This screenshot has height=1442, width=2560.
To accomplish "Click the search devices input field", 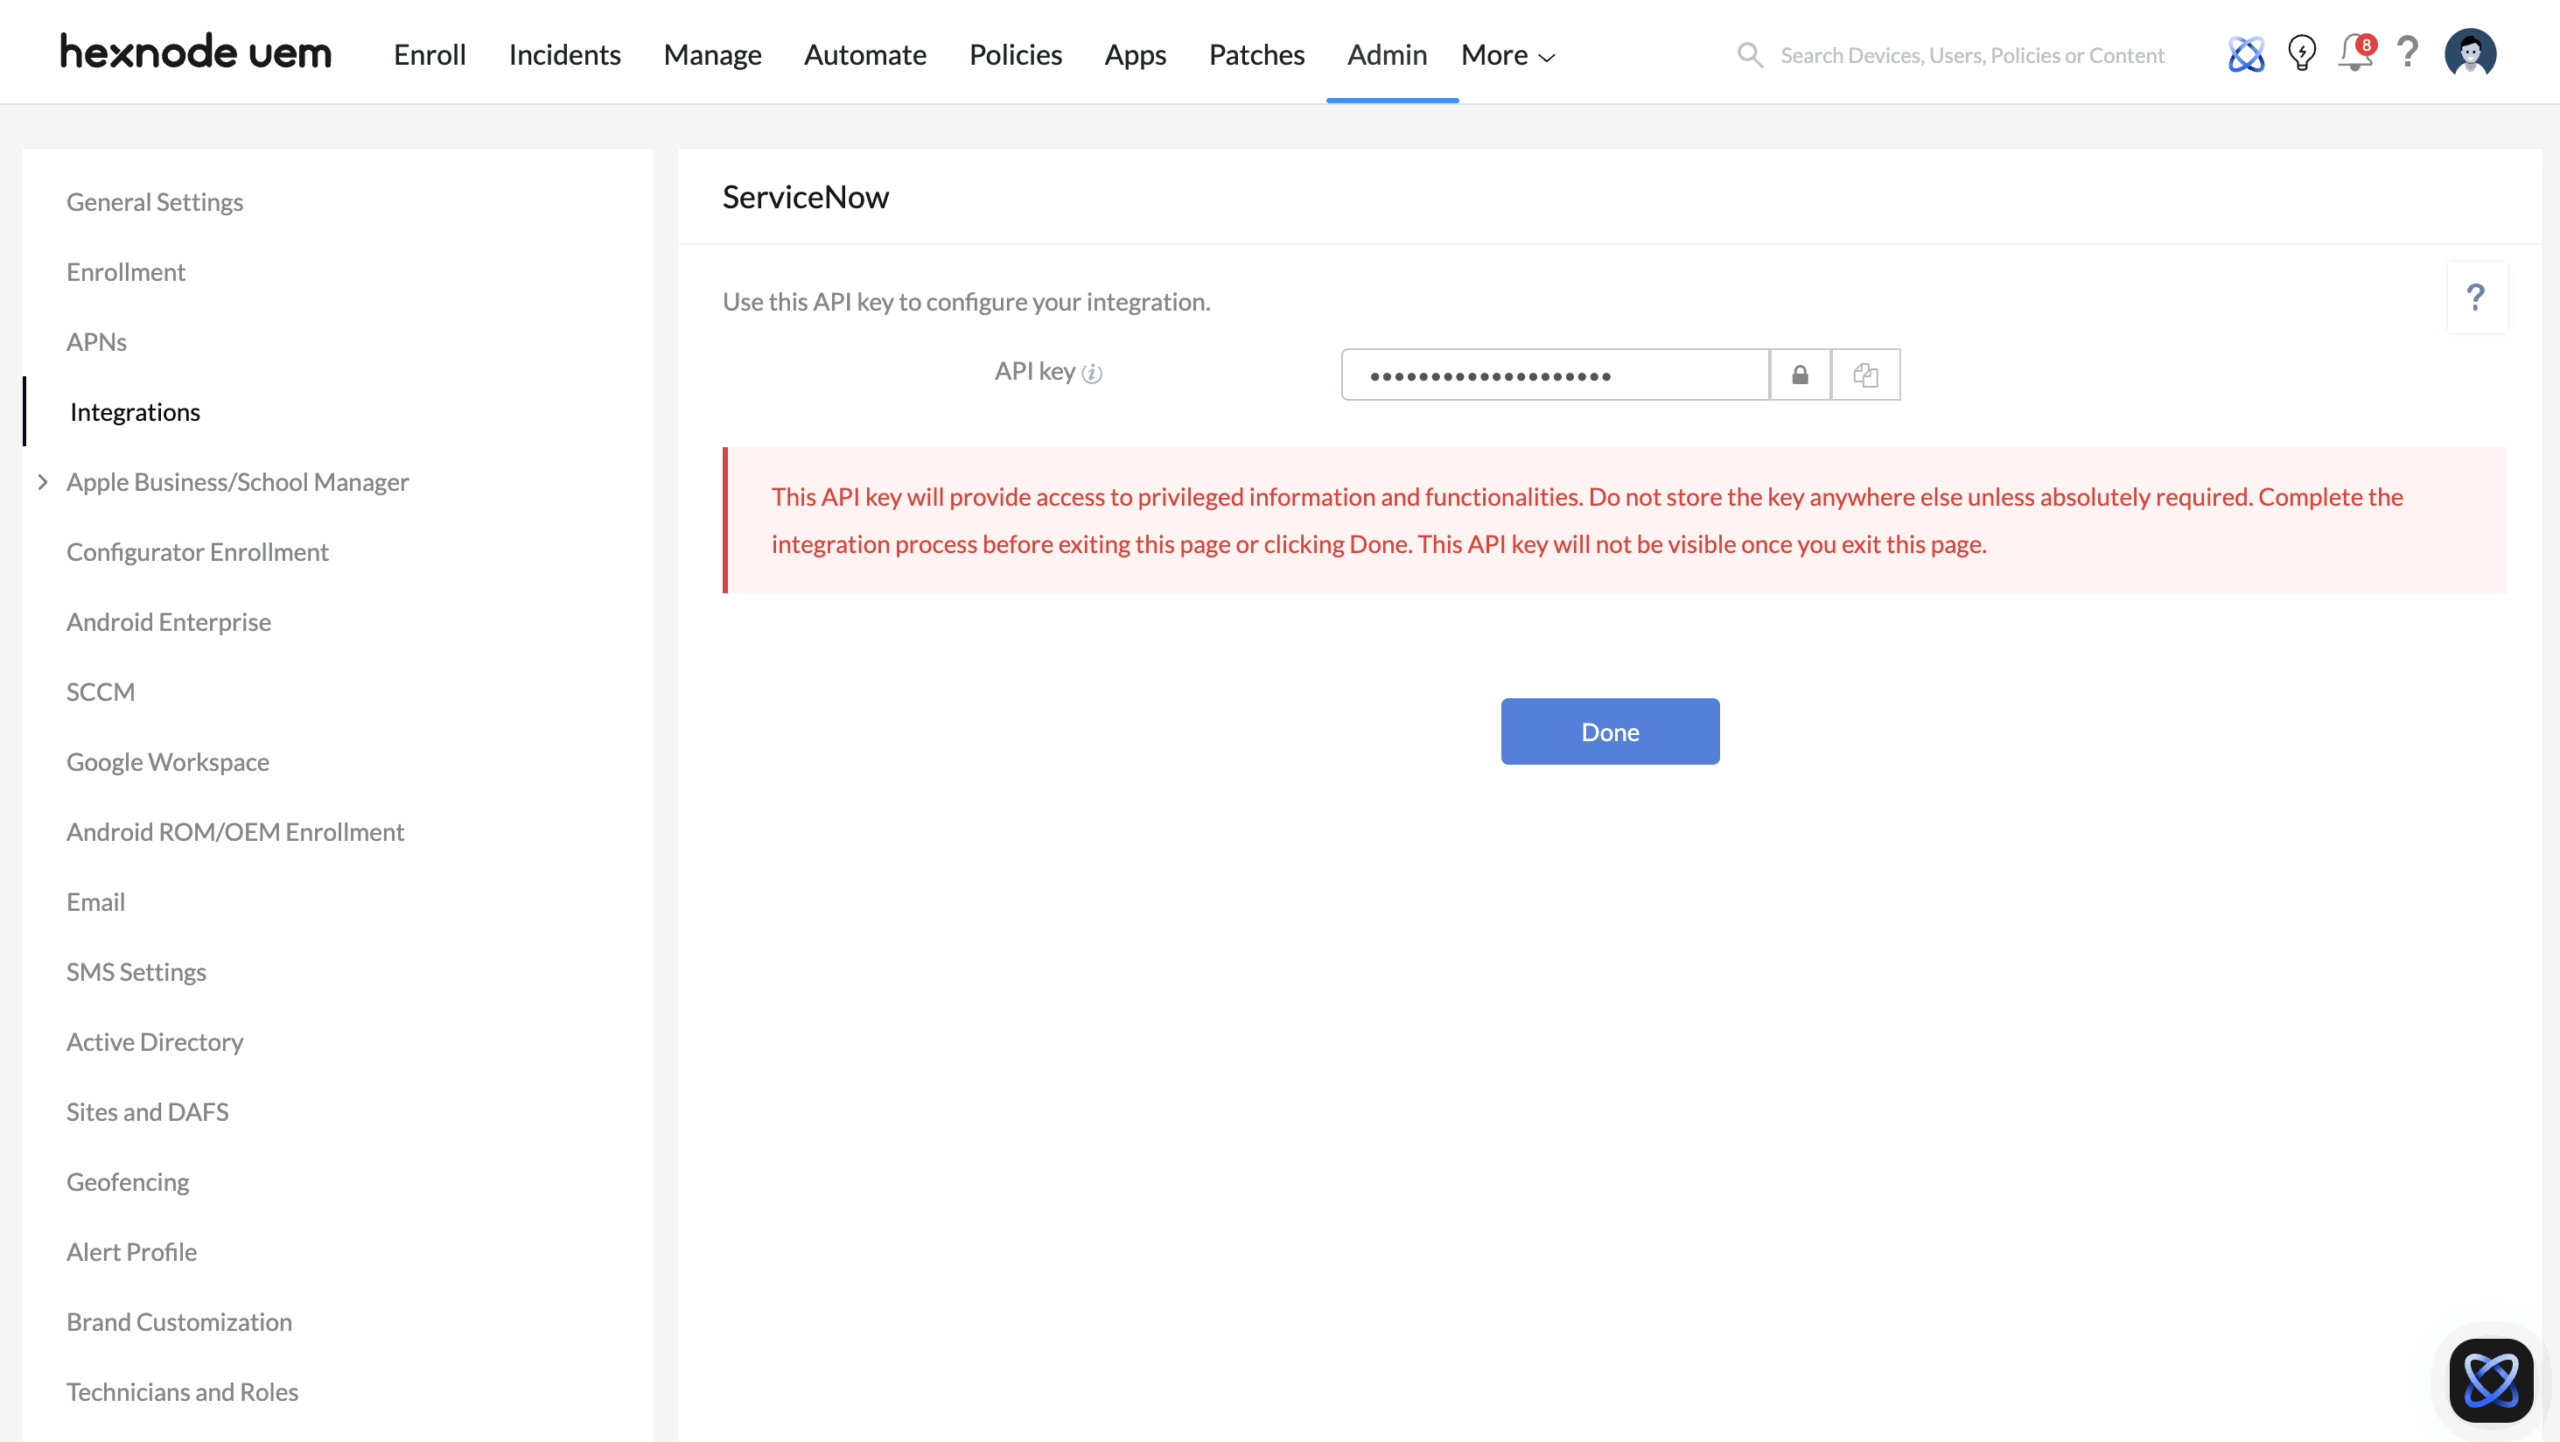I will click(x=1971, y=55).
